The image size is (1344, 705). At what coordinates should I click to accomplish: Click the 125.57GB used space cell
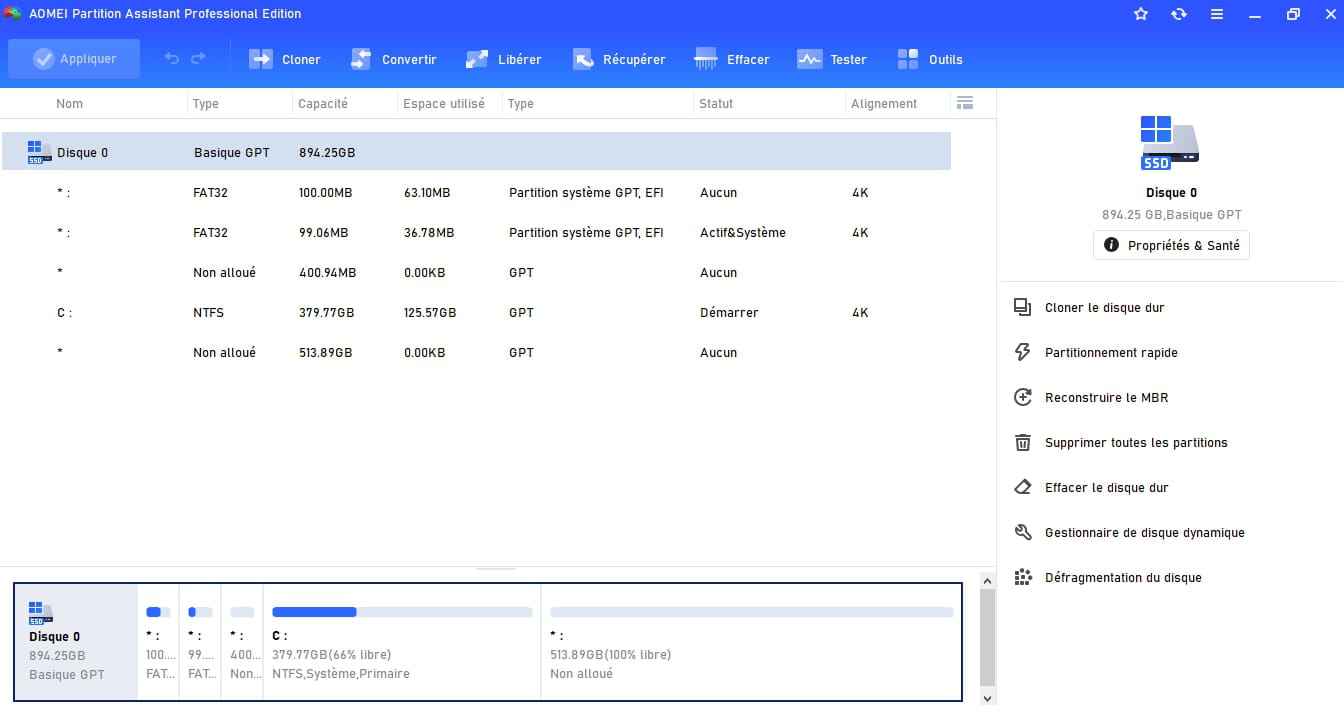430,313
